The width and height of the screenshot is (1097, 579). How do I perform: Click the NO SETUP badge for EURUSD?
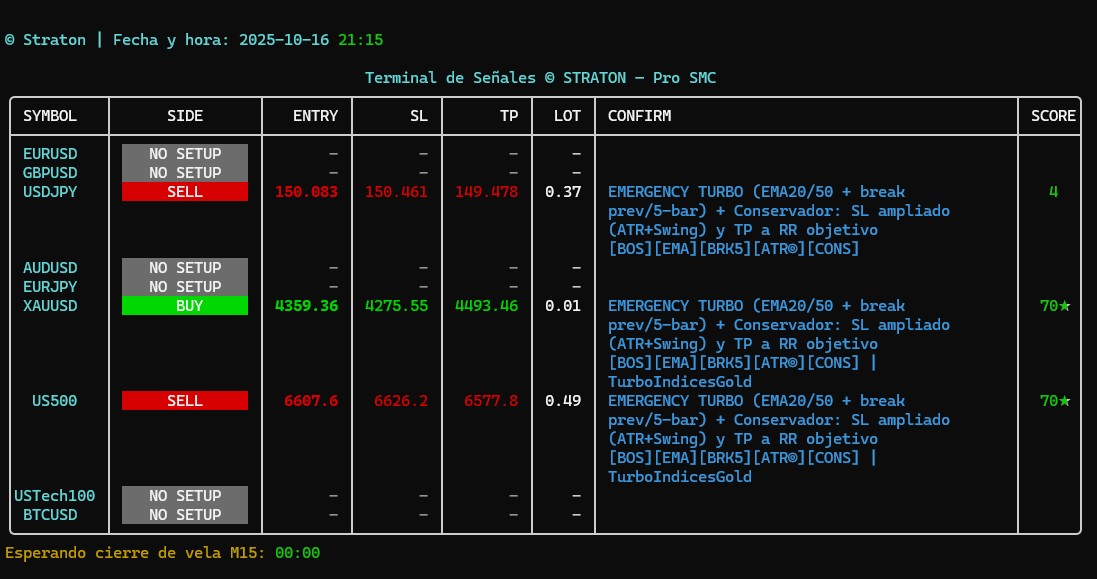point(185,154)
